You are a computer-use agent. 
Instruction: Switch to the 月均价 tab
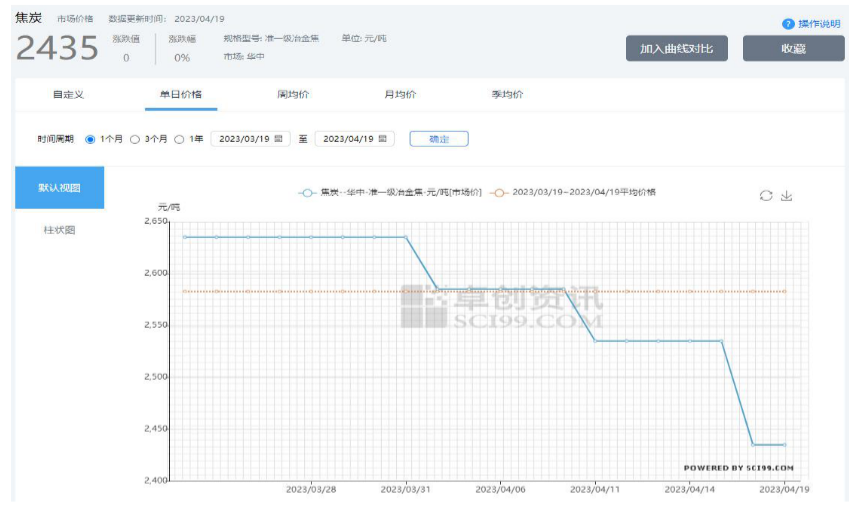[x=400, y=95]
